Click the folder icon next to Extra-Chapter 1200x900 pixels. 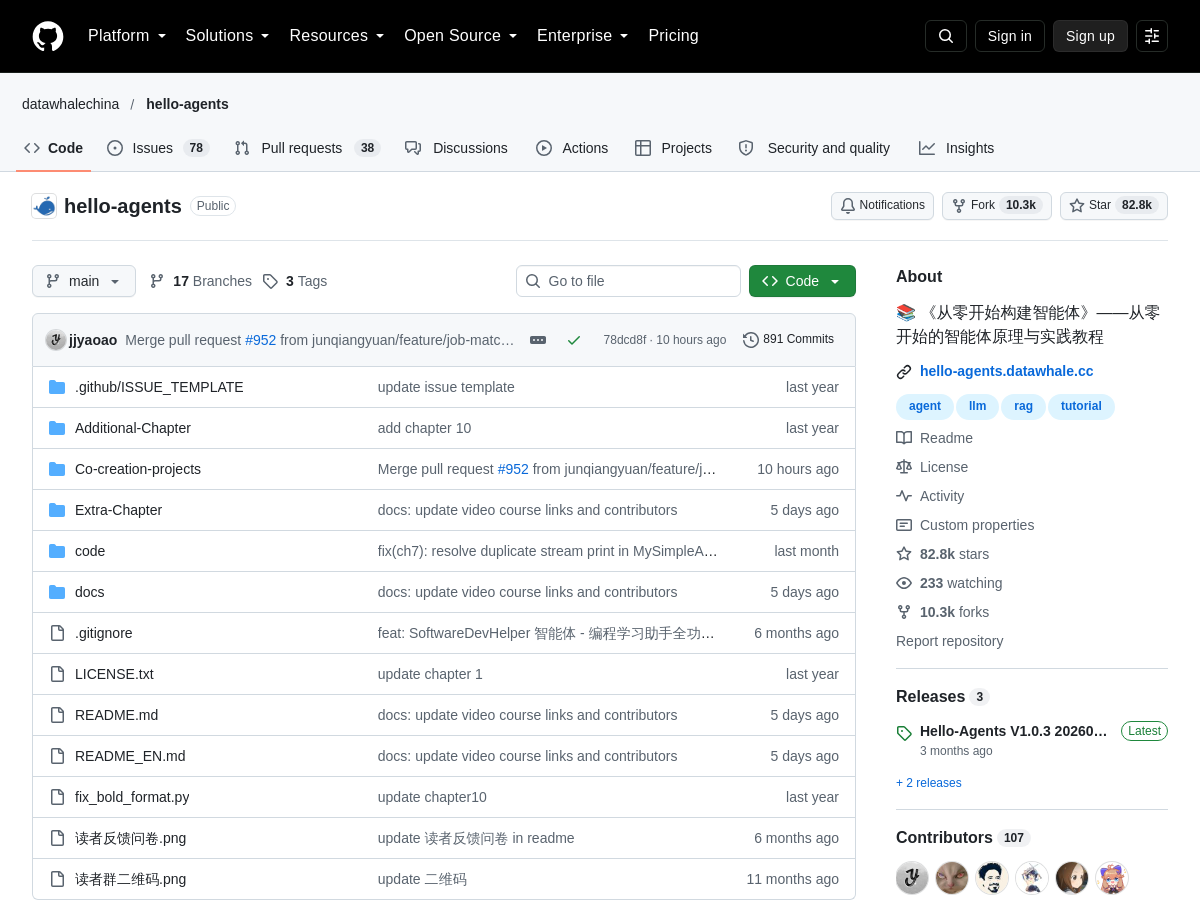tap(57, 510)
